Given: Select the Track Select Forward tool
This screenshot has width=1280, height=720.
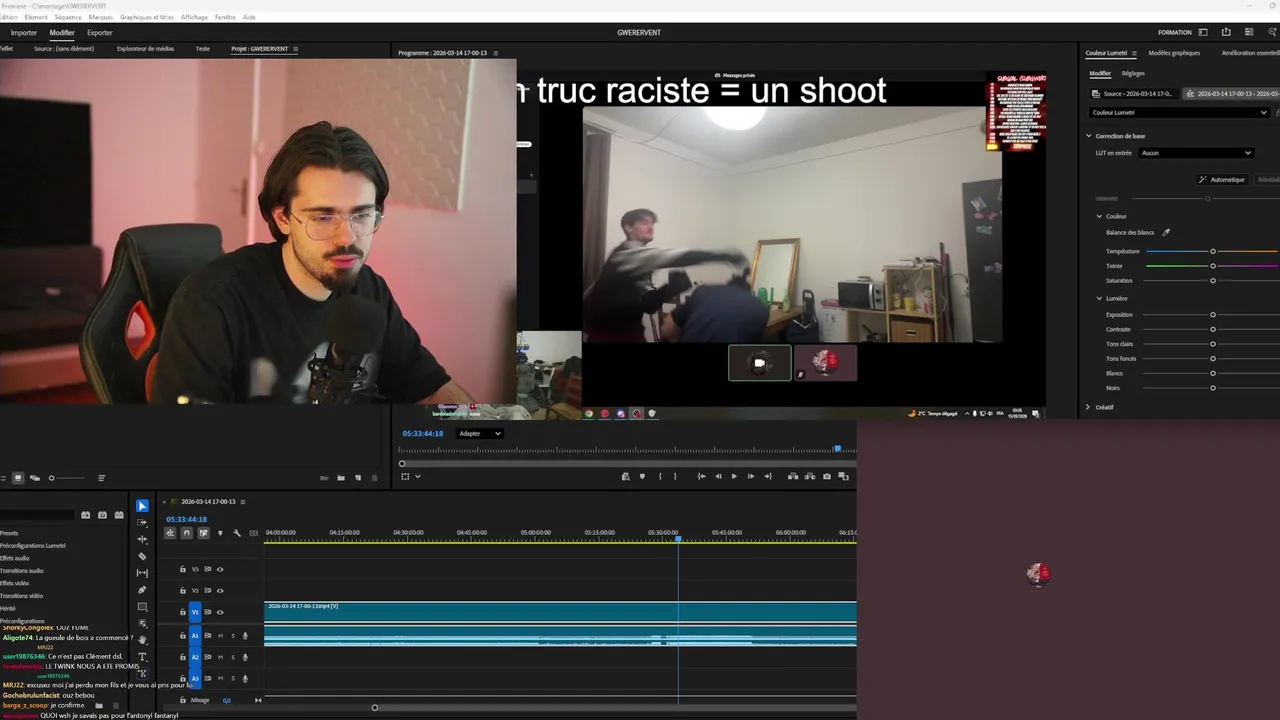Looking at the screenshot, I should [x=142, y=523].
